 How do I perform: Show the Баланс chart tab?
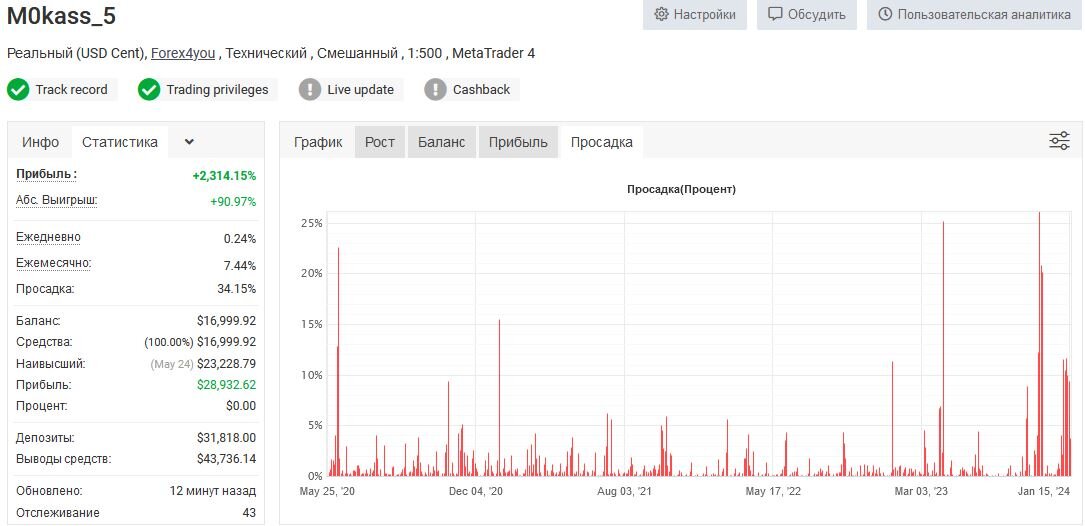tap(441, 142)
